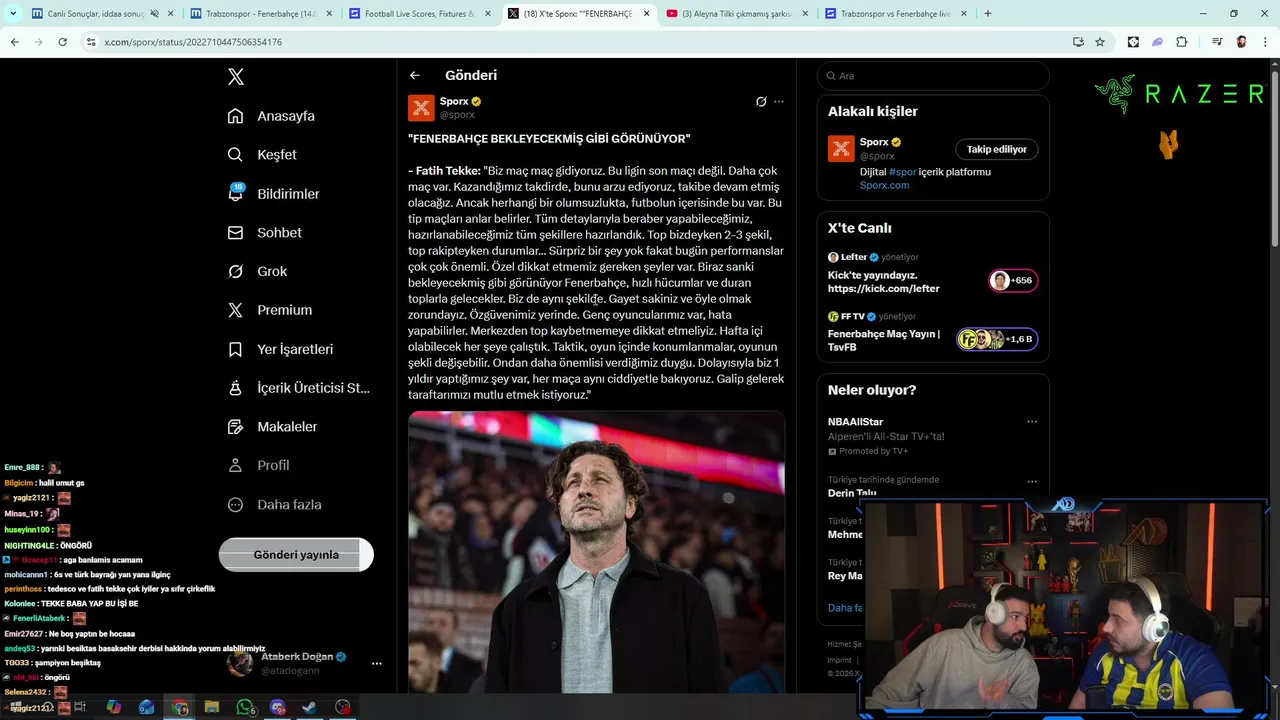
Task: Open Fatih Tekke photo in post
Action: pyautogui.click(x=596, y=550)
